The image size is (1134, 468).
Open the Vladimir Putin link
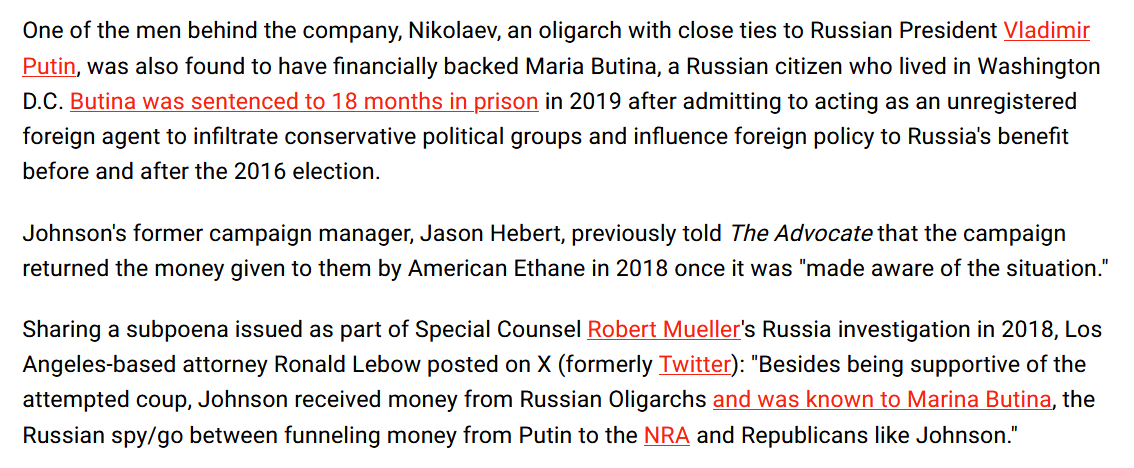[x=1046, y=31]
